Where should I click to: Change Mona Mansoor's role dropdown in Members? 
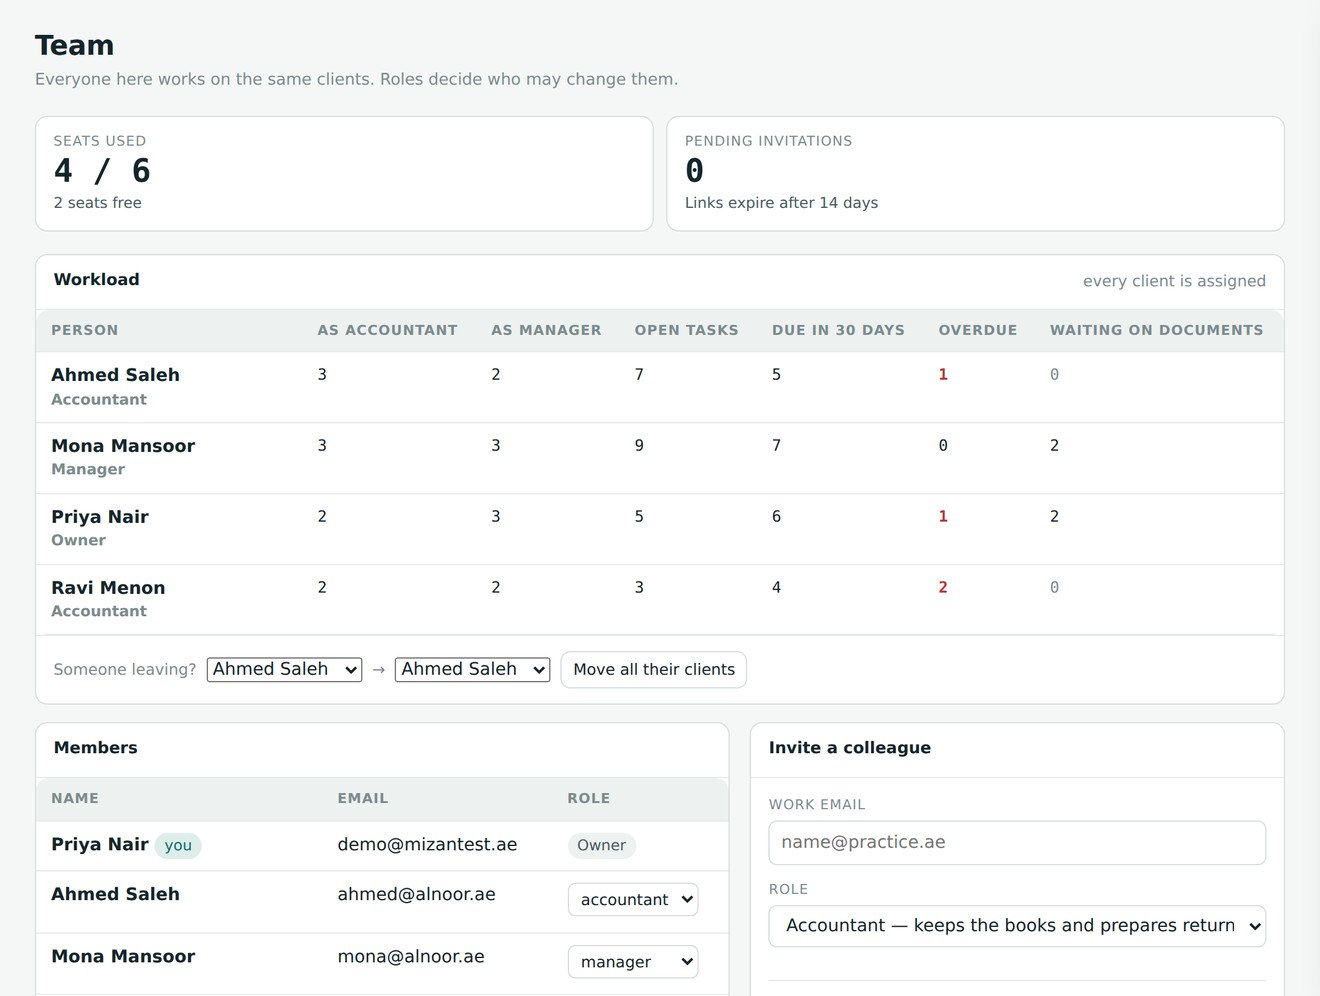[x=633, y=961]
